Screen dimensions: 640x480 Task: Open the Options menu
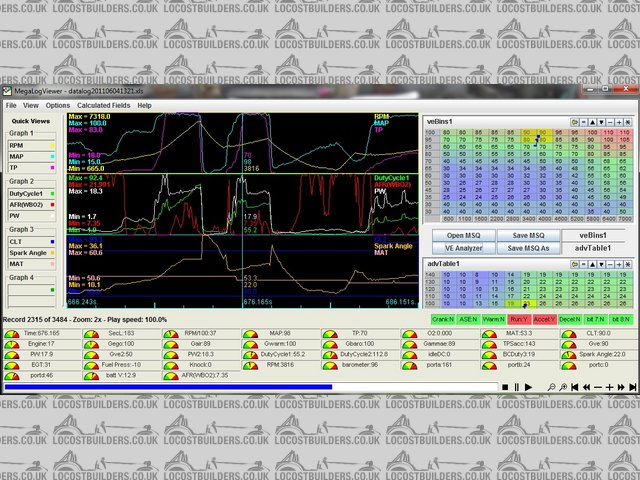pyautogui.click(x=58, y=105)
